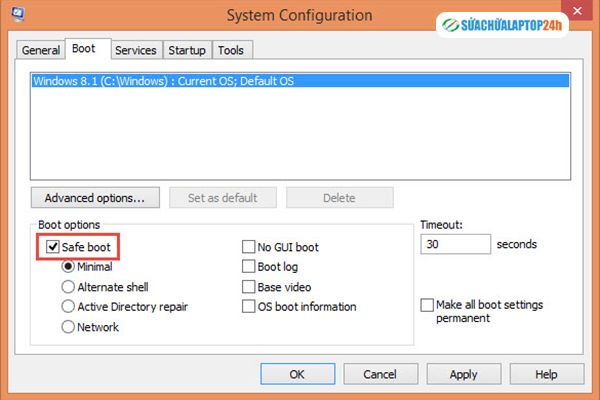
Task: Enable the No GUI boot checkbox
Action: pyautogui.click(x=248, y=247)
